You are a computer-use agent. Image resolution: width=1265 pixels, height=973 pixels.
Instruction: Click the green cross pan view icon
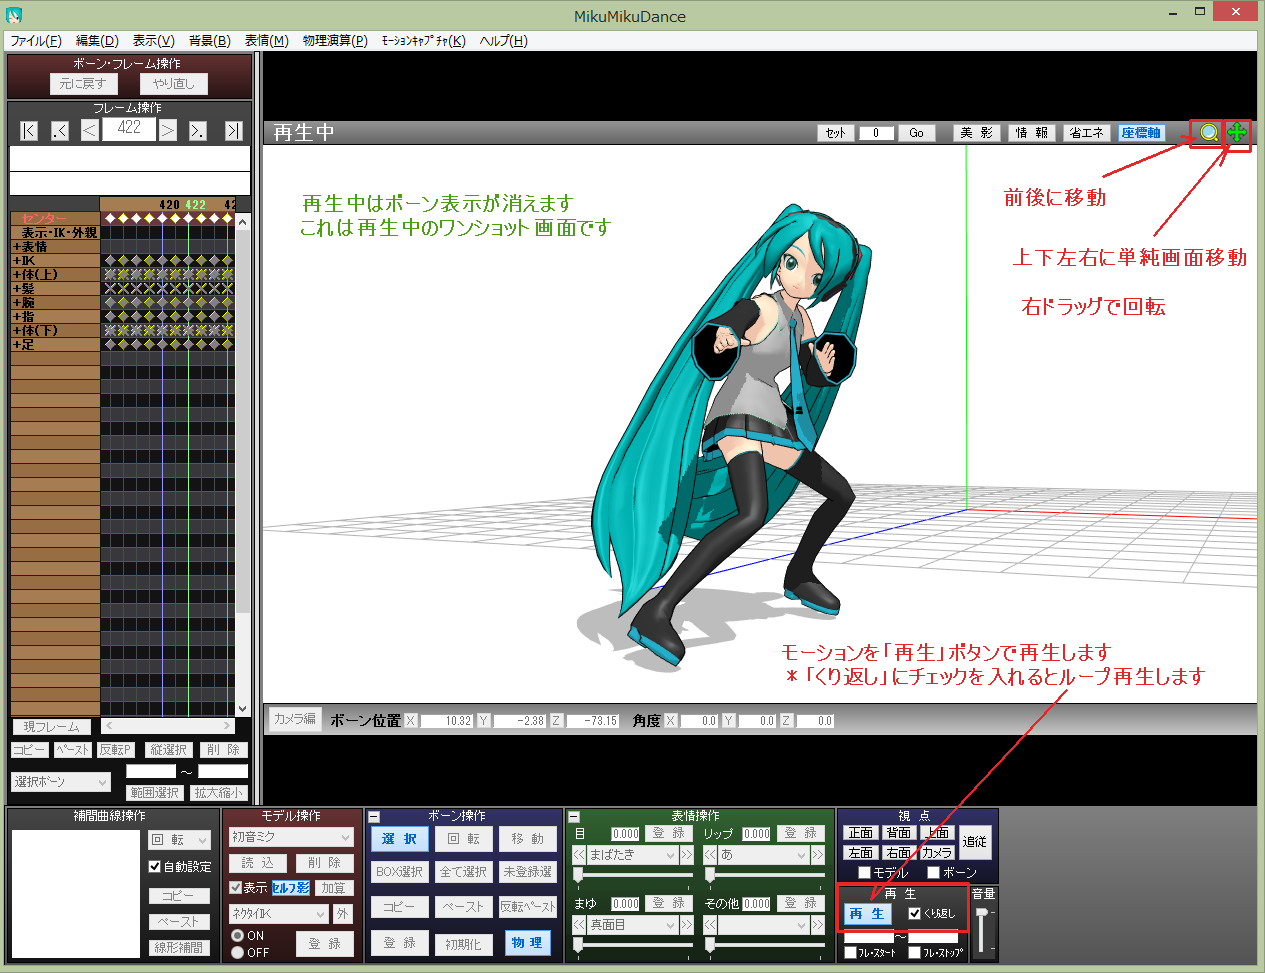(x=1237, y=132)
